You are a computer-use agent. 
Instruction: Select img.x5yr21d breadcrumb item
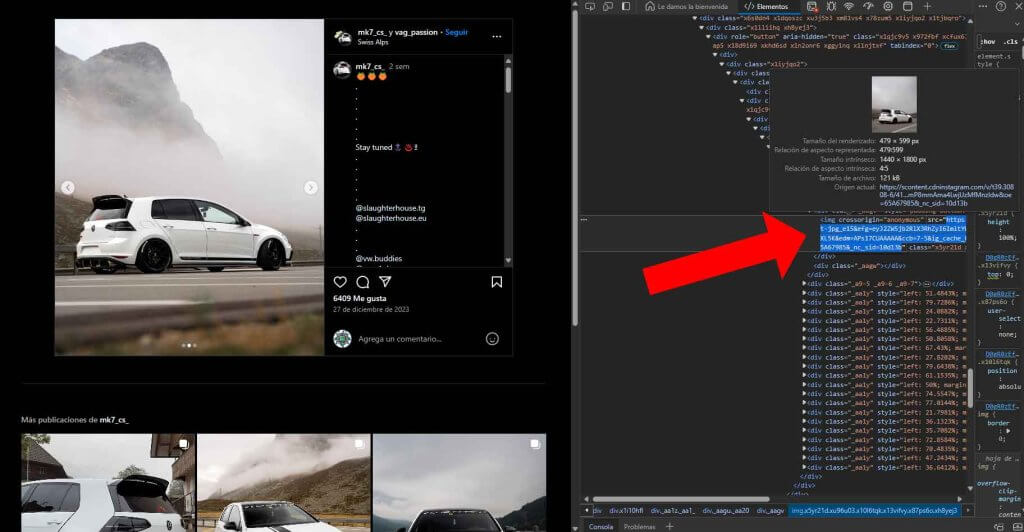(x=874, y=510)
